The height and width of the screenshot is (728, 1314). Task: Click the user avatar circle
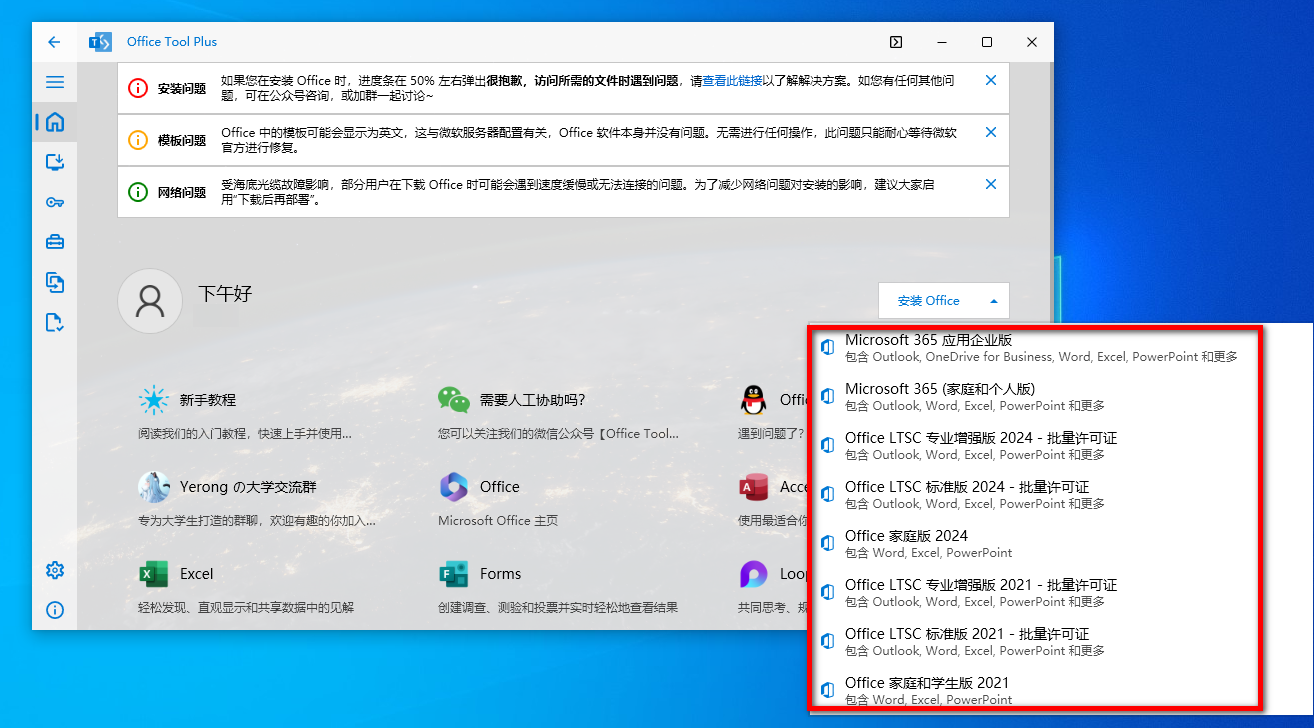pyautogui.click(x=150, y=301)
